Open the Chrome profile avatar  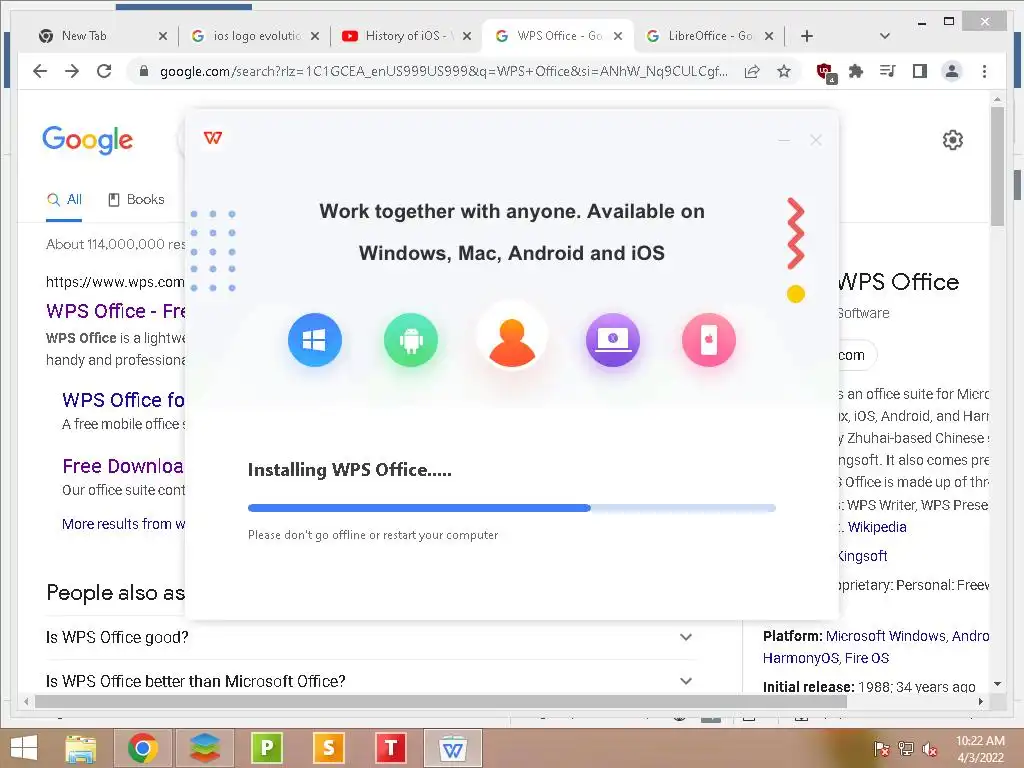click(952, 71)
